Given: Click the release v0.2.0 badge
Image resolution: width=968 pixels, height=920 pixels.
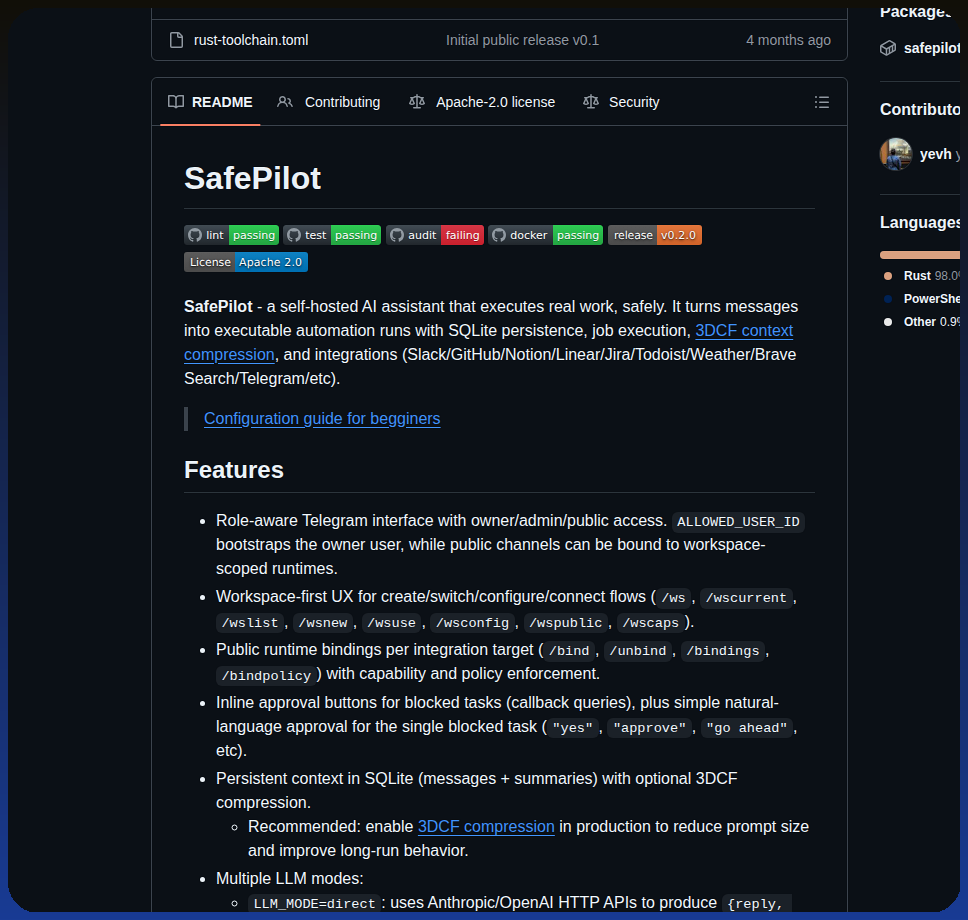Looking at the screenshot, I should click(x=655, y=235).
